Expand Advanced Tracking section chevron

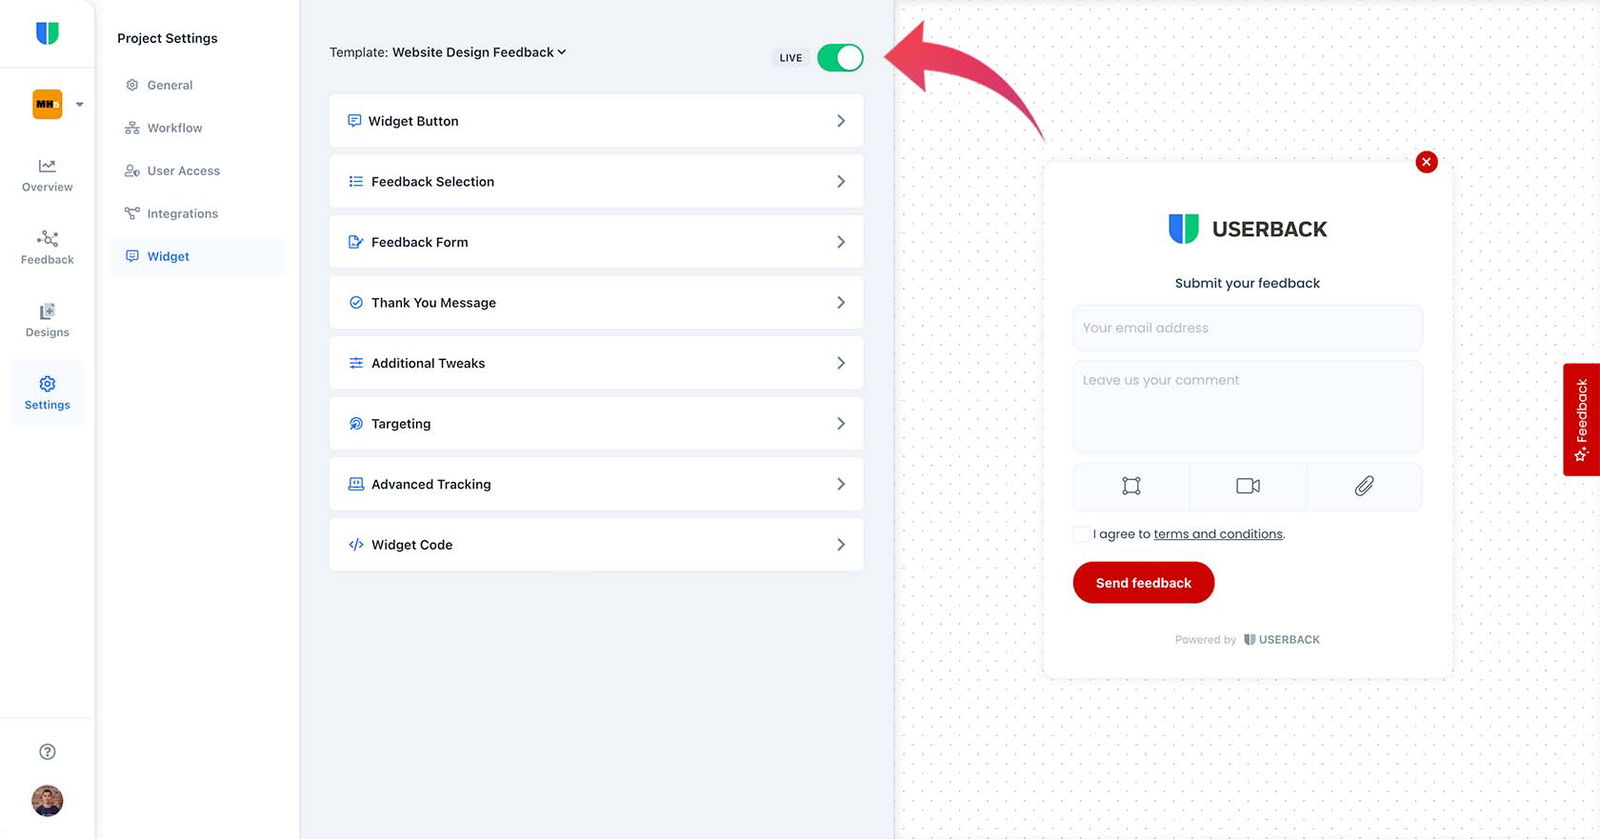tap(841, 484)
